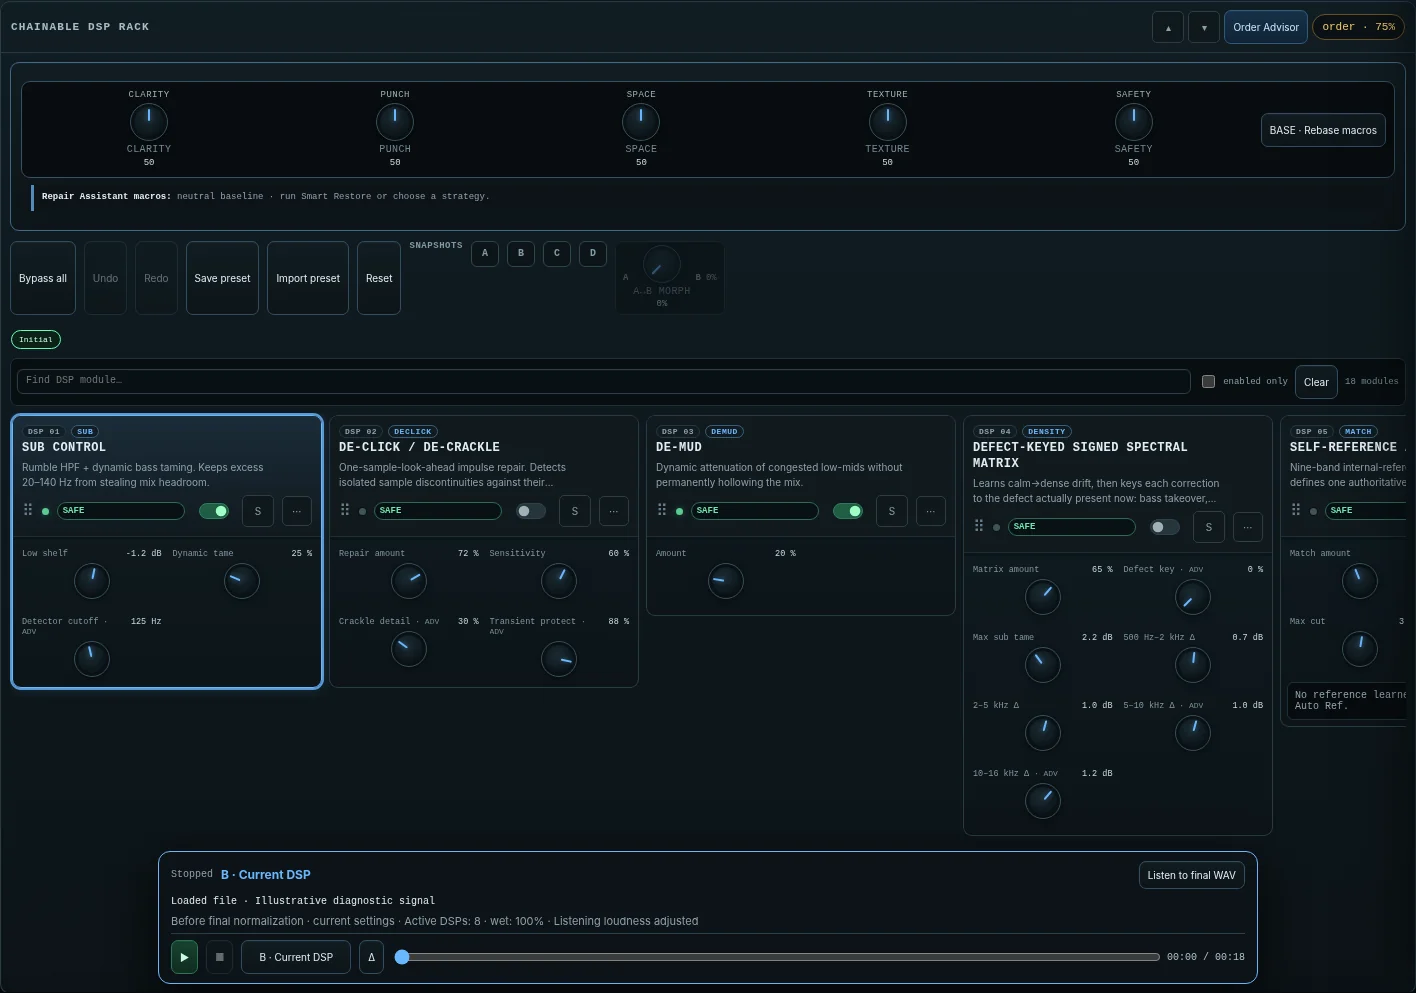
Task: Click the delta difference button in player
Action: [x=371, y=957]
